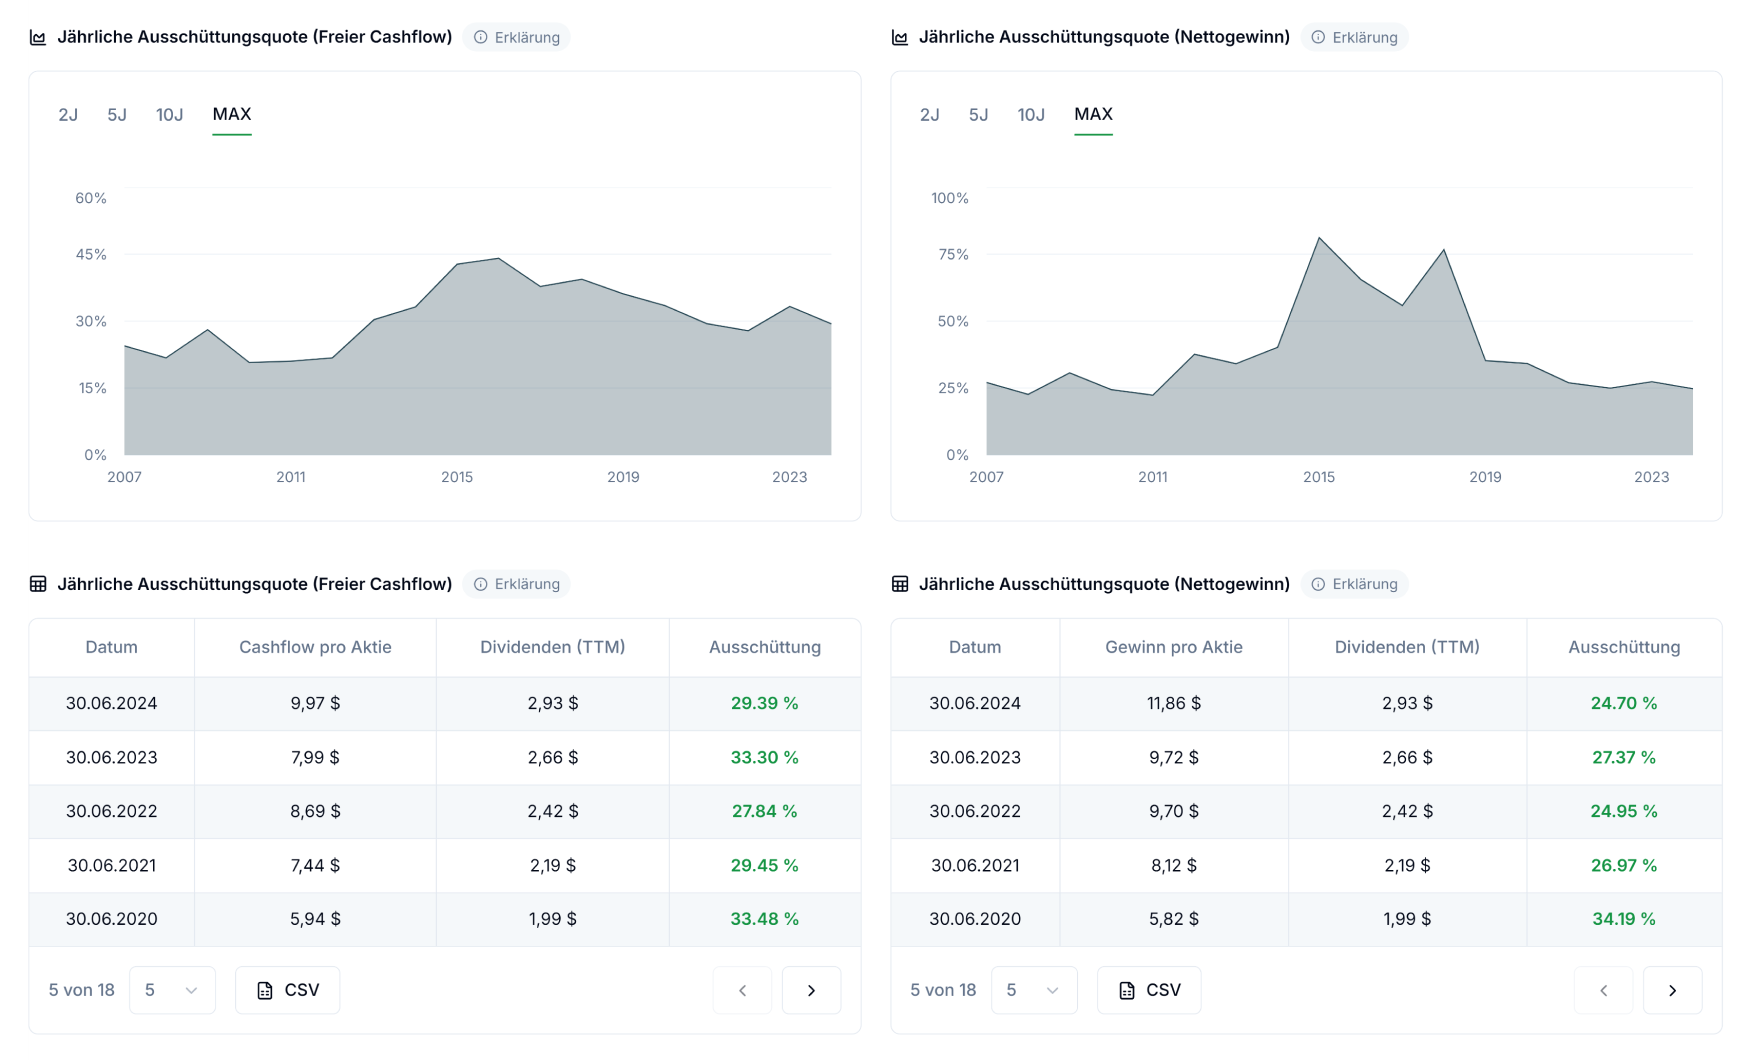This screenshot has height=1060, width=1751.
Task: Select 5J range on Nettogewinn chart
Action: click(x=979, y=115)
